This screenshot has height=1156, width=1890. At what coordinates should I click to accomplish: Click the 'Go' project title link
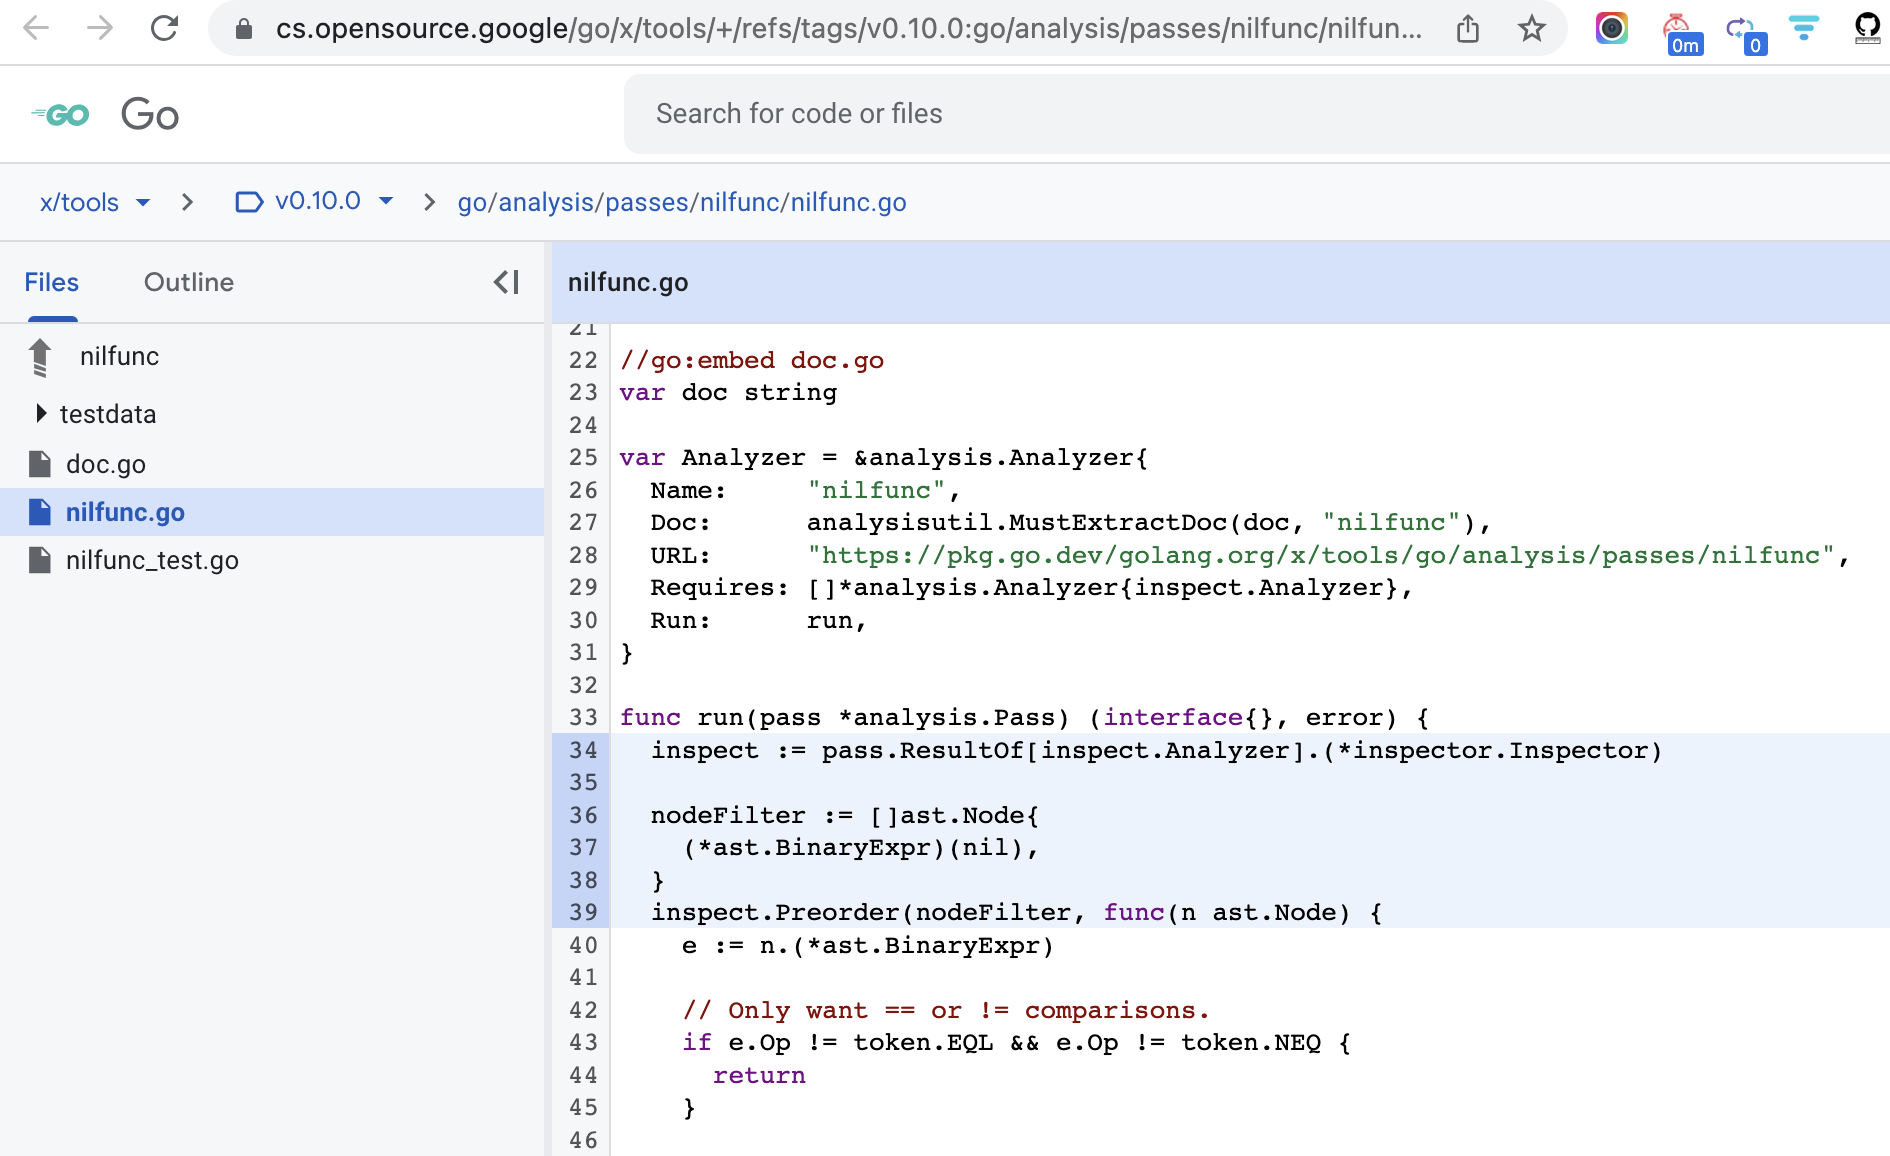tap(150, 114)
